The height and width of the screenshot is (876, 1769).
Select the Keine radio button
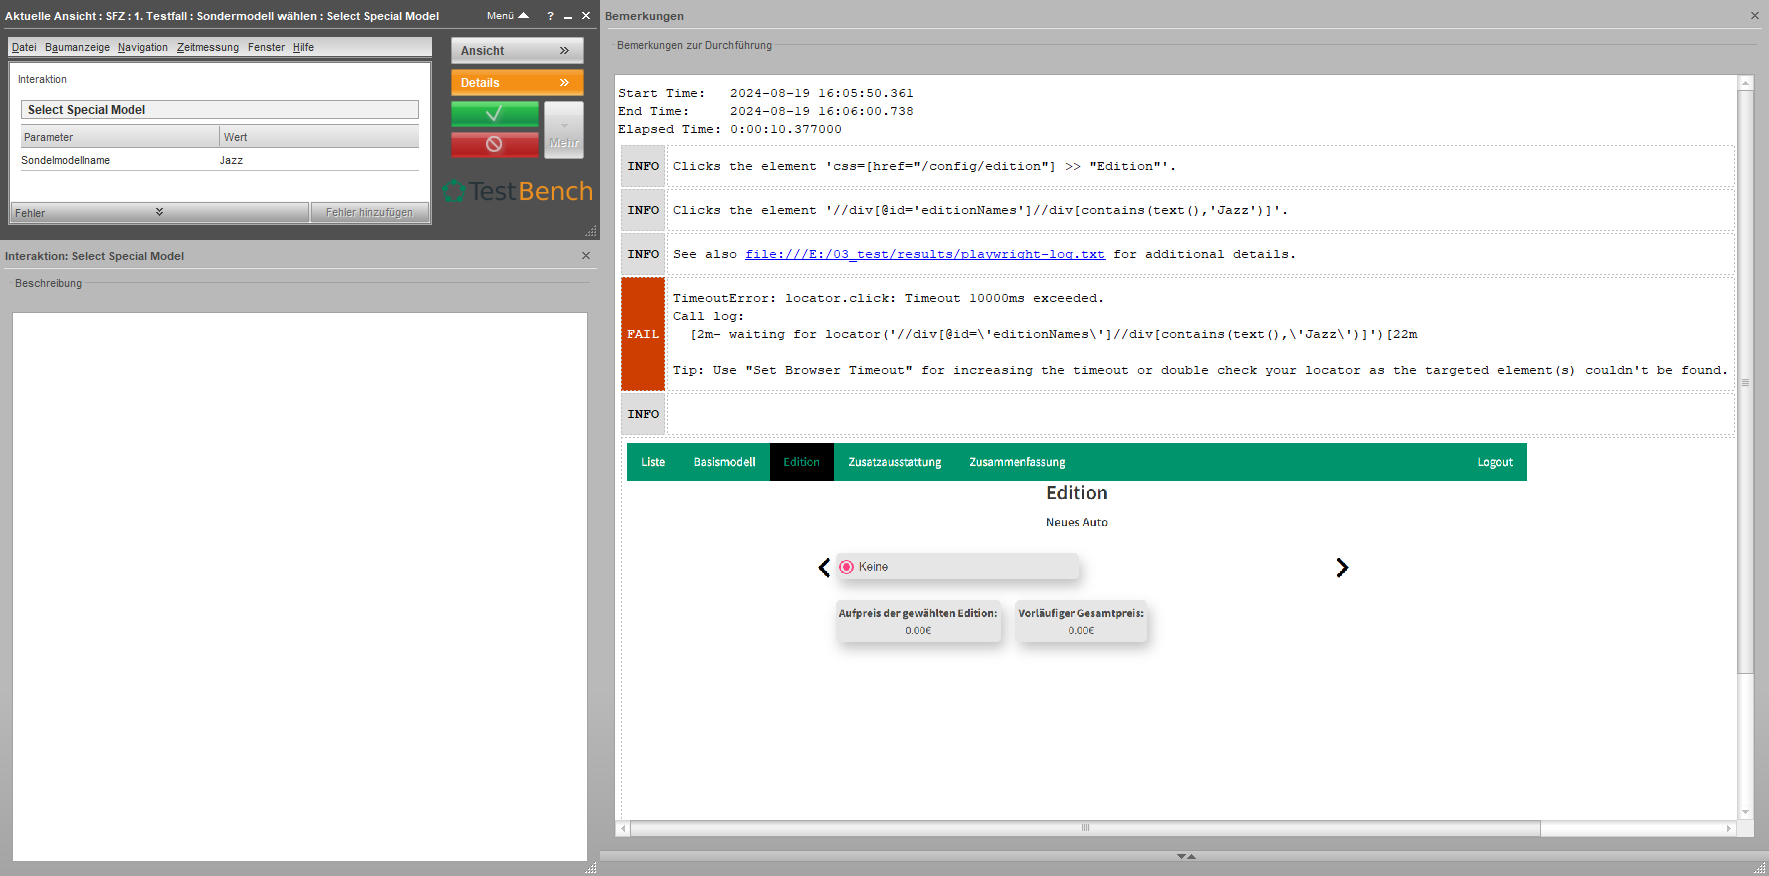tap(847, 567)
